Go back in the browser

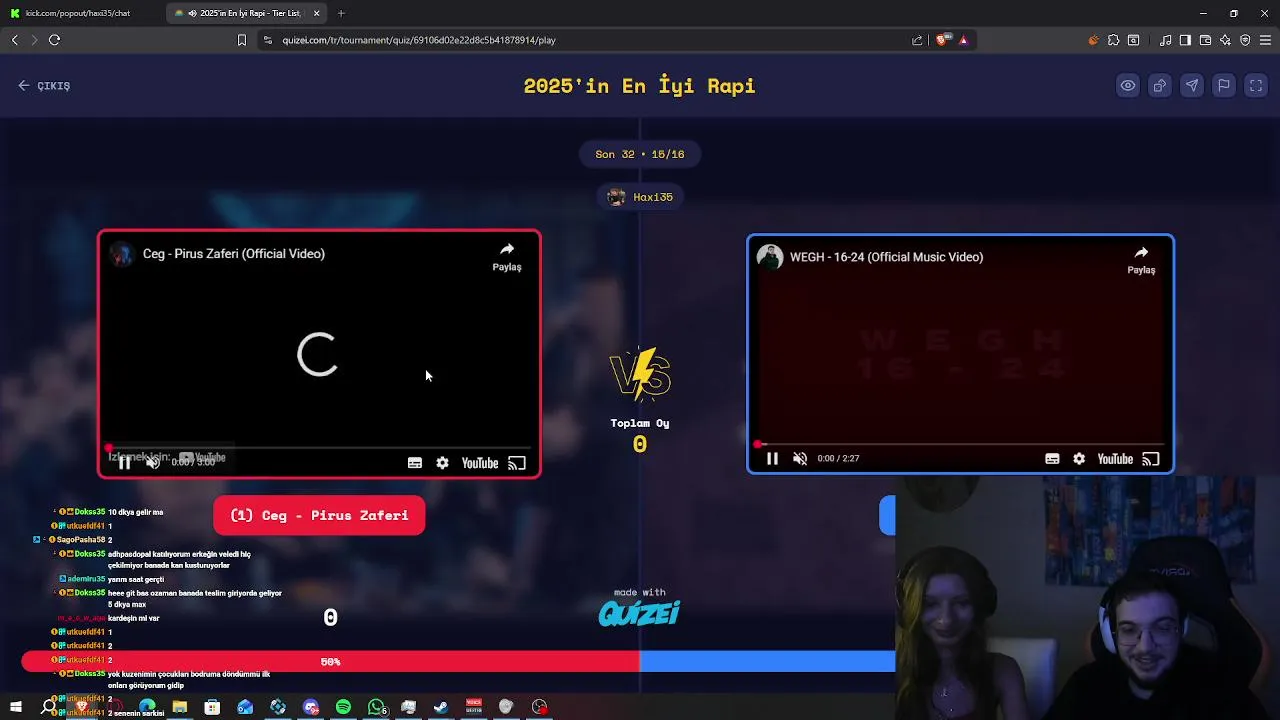tap(14, 40)
